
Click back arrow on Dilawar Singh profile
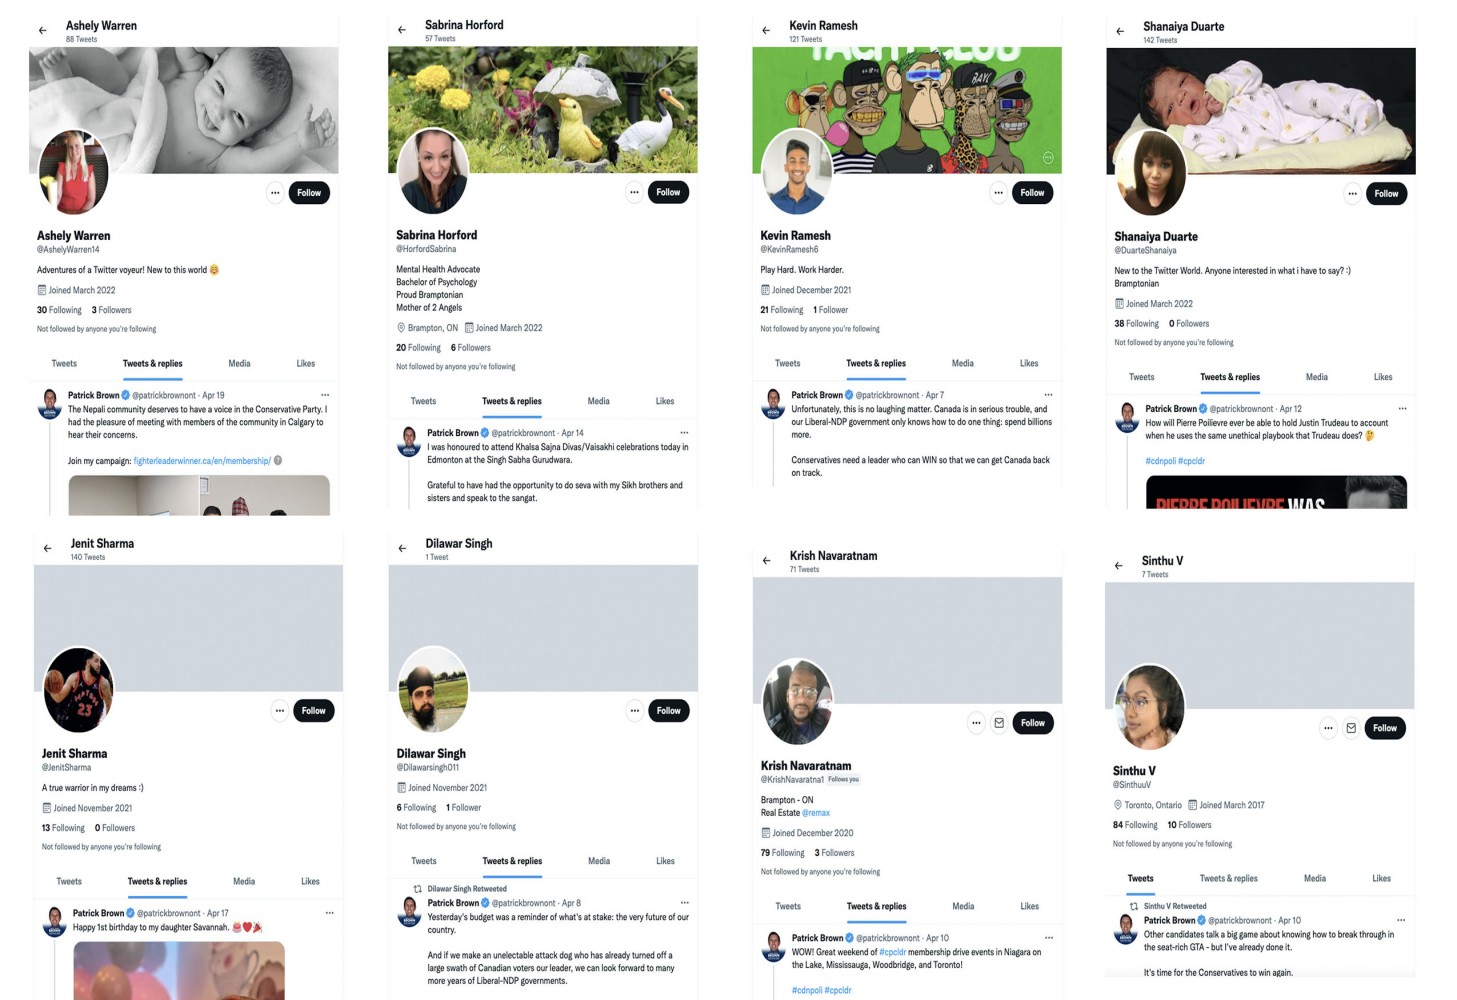pyautogui.click(x=402, y=548)
